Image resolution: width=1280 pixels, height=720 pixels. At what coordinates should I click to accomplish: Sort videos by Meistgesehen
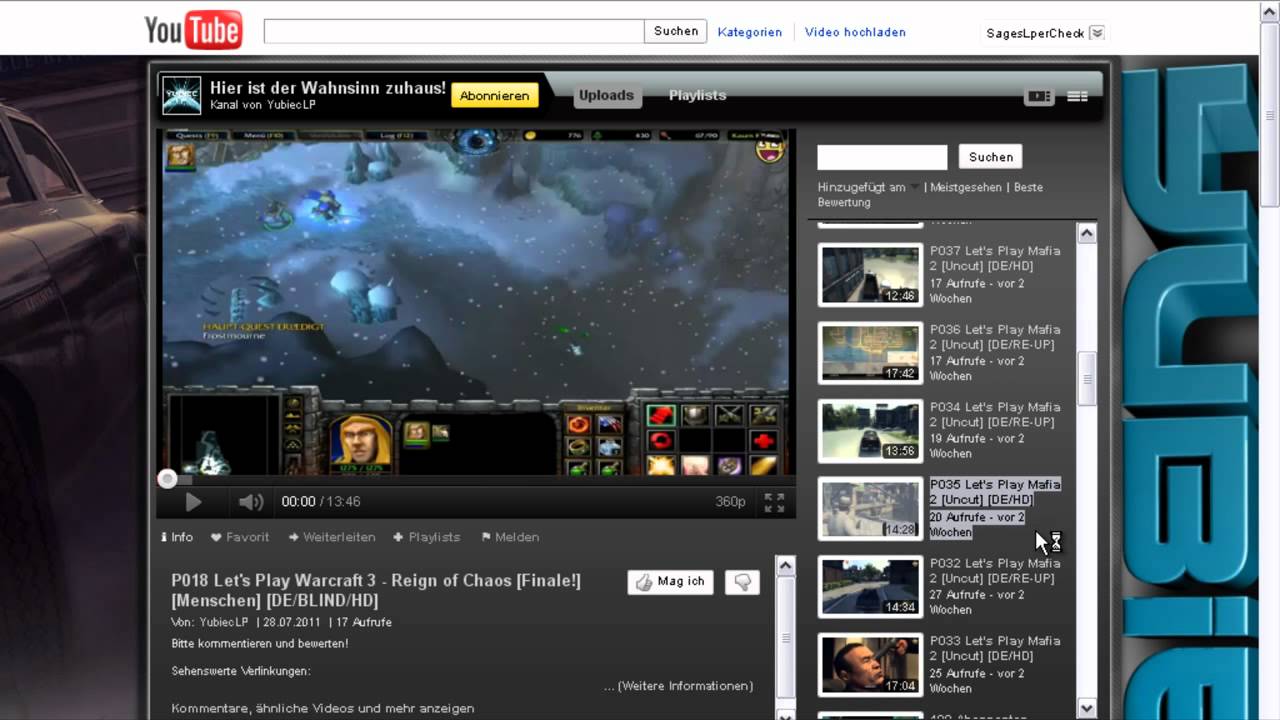click(x=965, y=187)
